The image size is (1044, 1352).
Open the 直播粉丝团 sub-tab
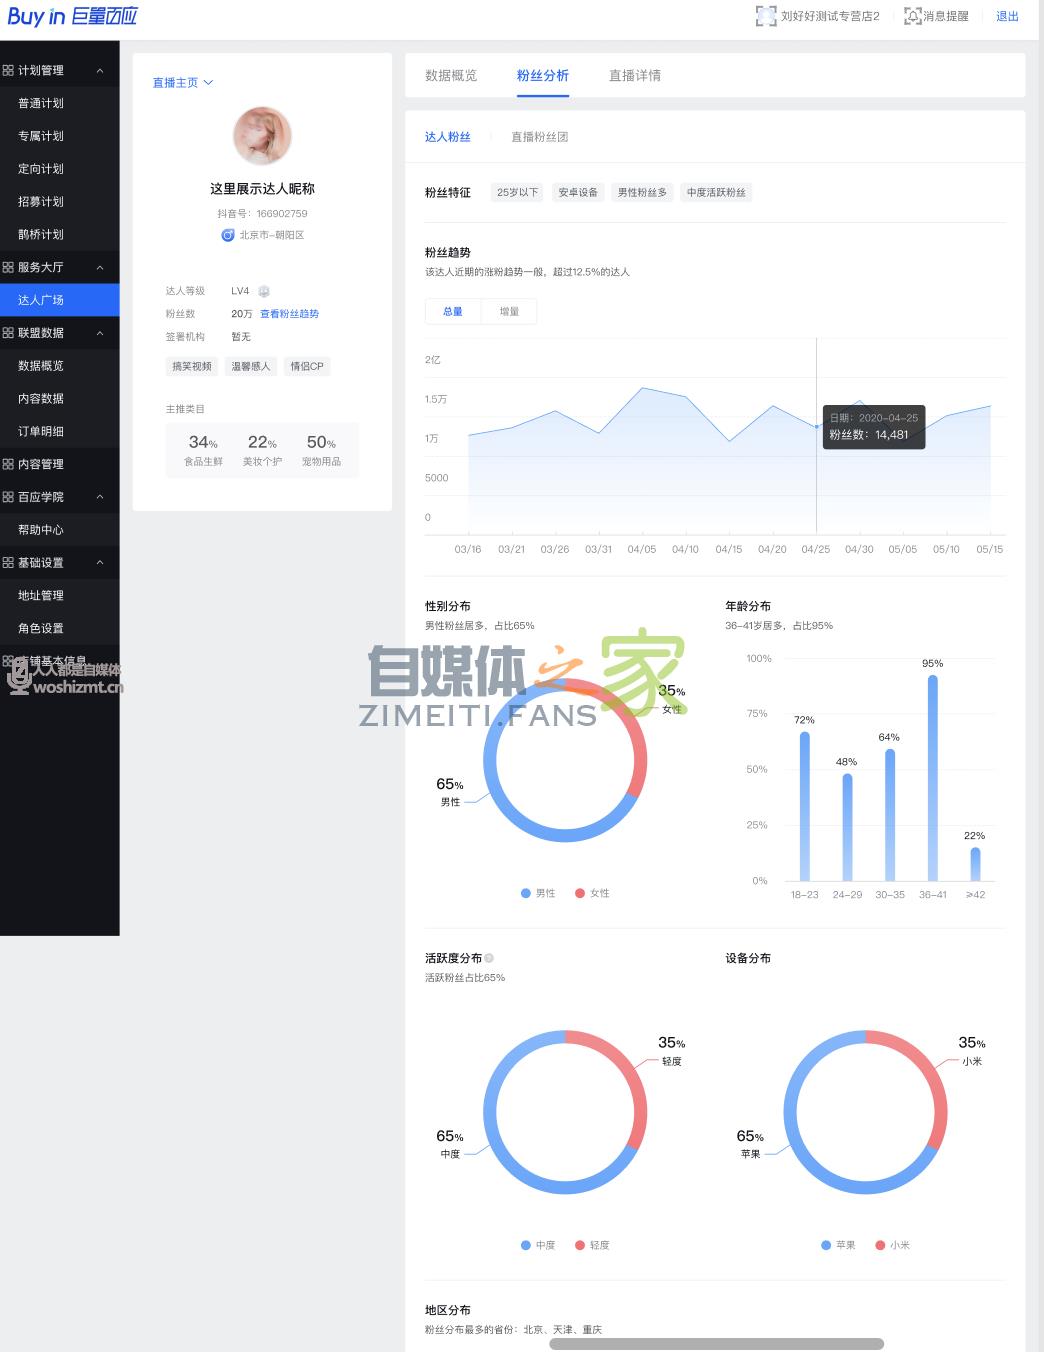click(539, 137)
